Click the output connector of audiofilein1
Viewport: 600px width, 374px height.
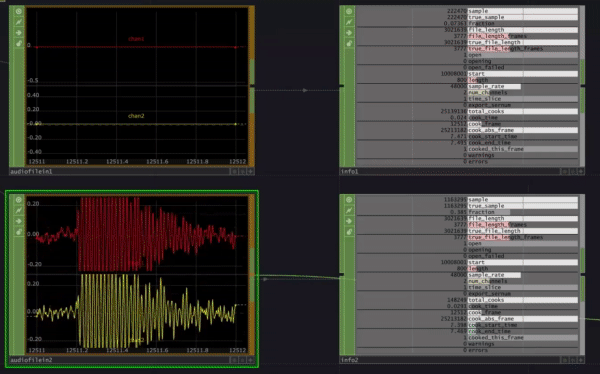click(x=252, y=85)
